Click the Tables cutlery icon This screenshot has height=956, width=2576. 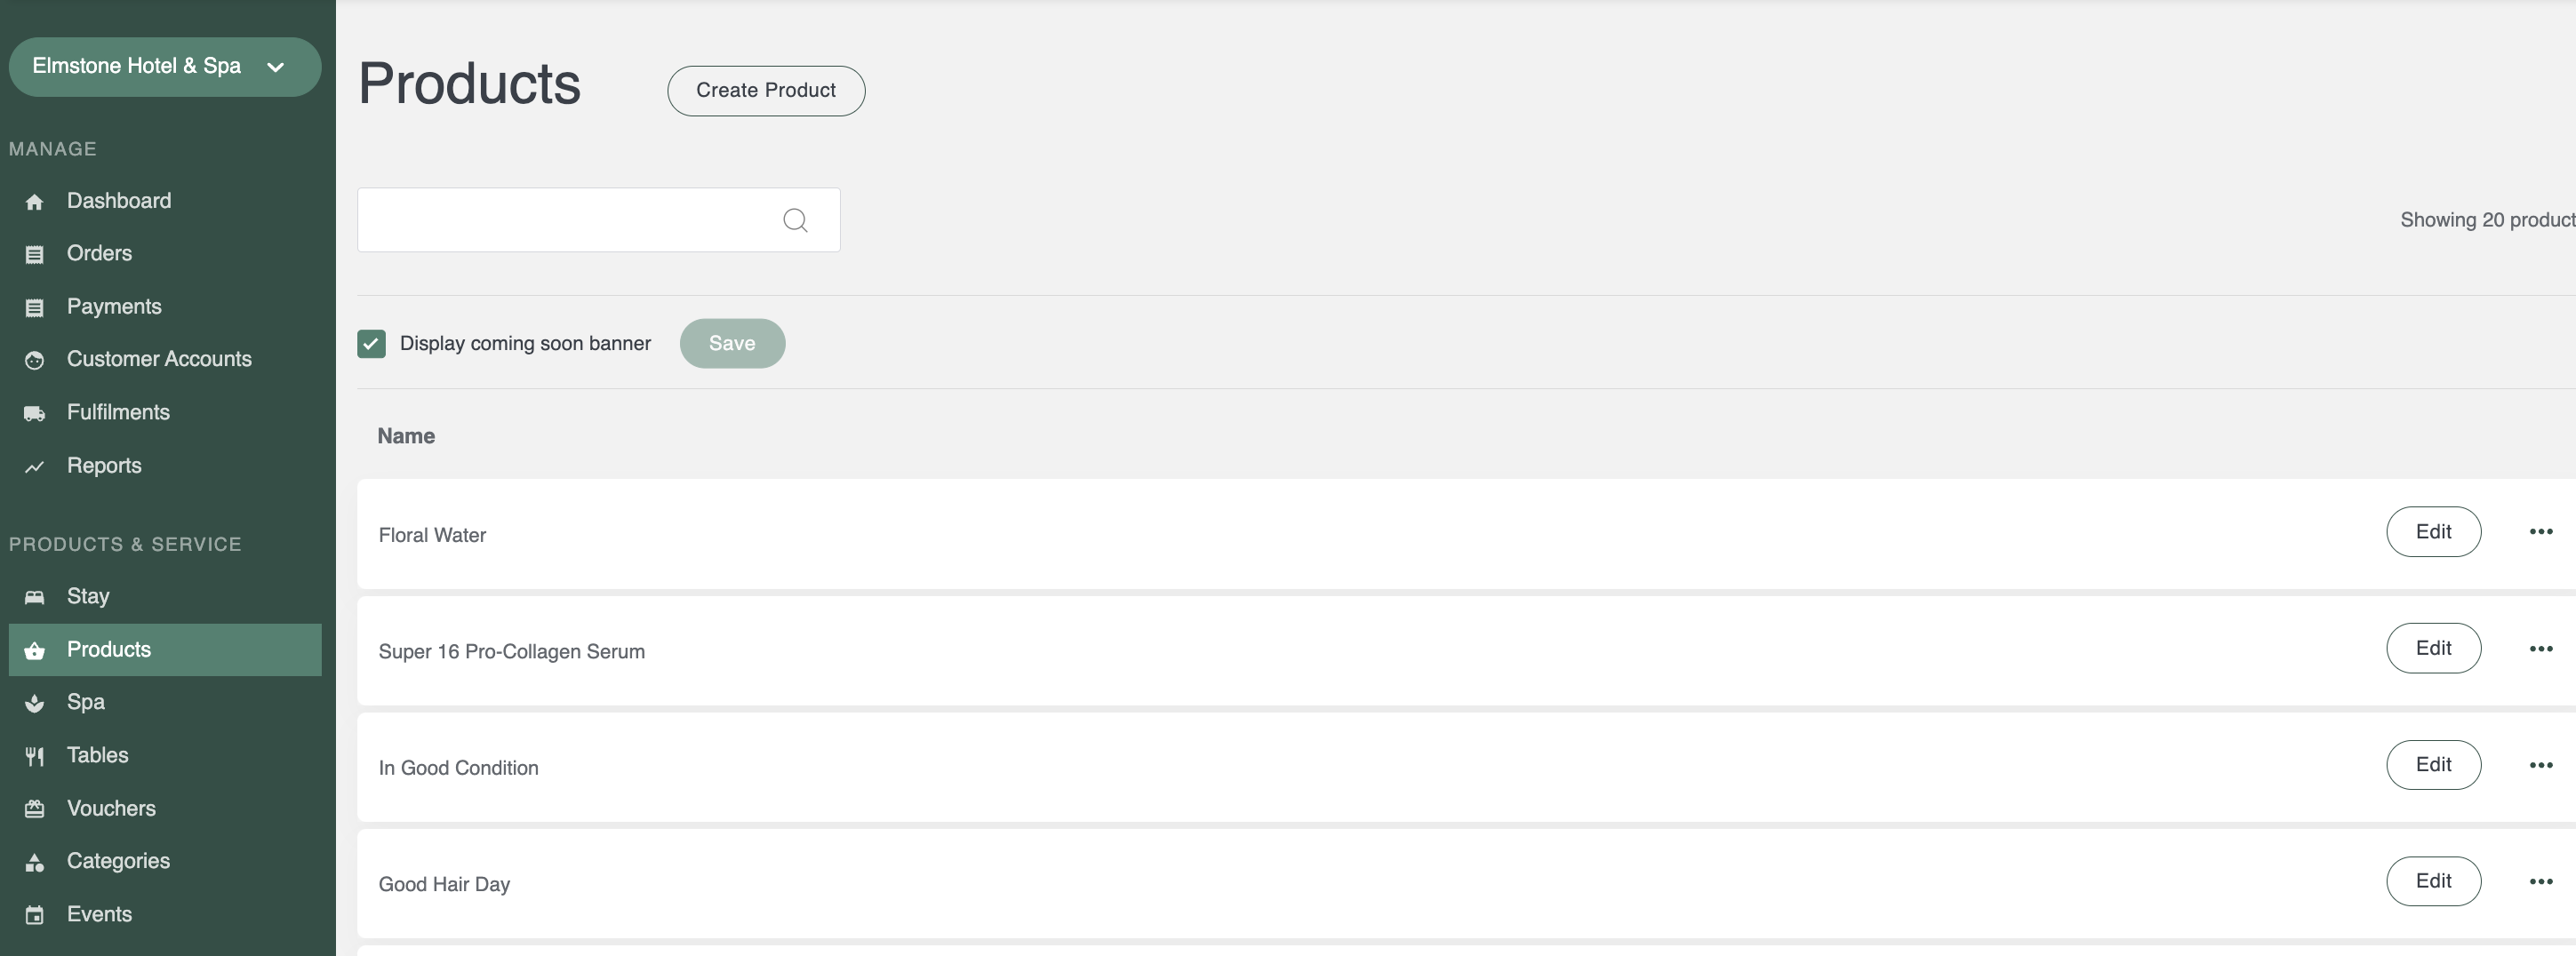pos(35,756)
